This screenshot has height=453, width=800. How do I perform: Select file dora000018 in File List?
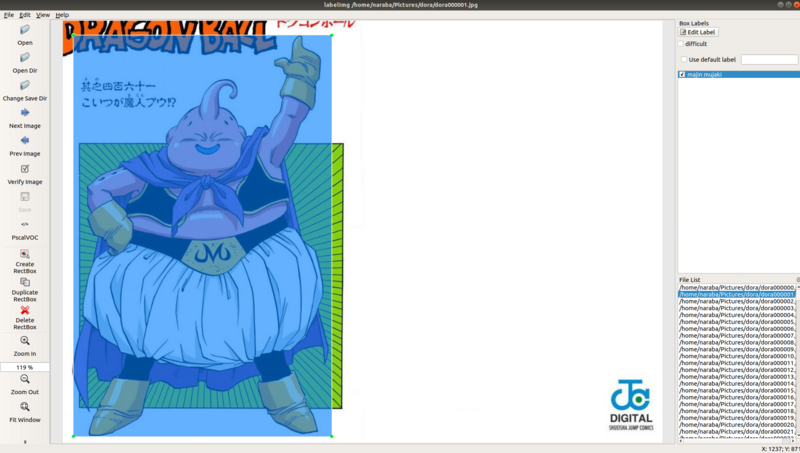pyautogui.click(x=737, y=411)
